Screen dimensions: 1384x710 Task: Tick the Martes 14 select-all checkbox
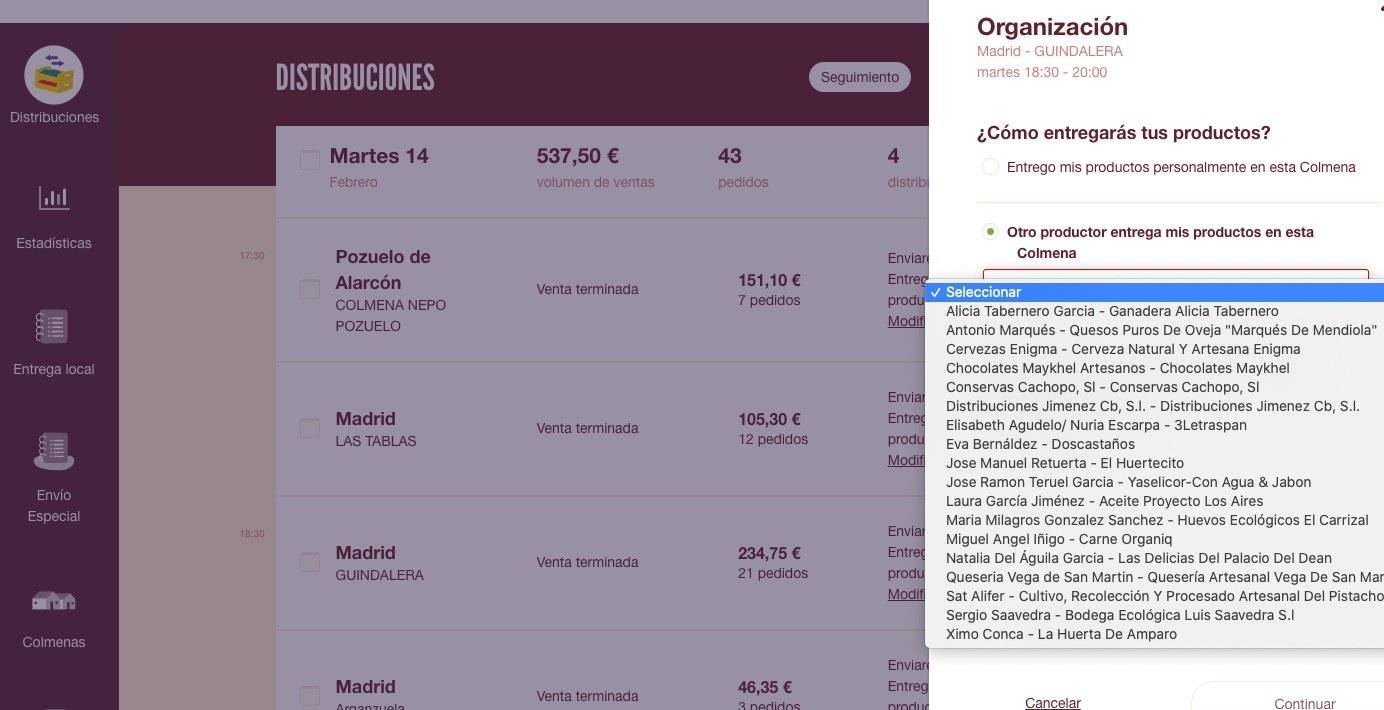pyautogui.click(x=310, y=160)
